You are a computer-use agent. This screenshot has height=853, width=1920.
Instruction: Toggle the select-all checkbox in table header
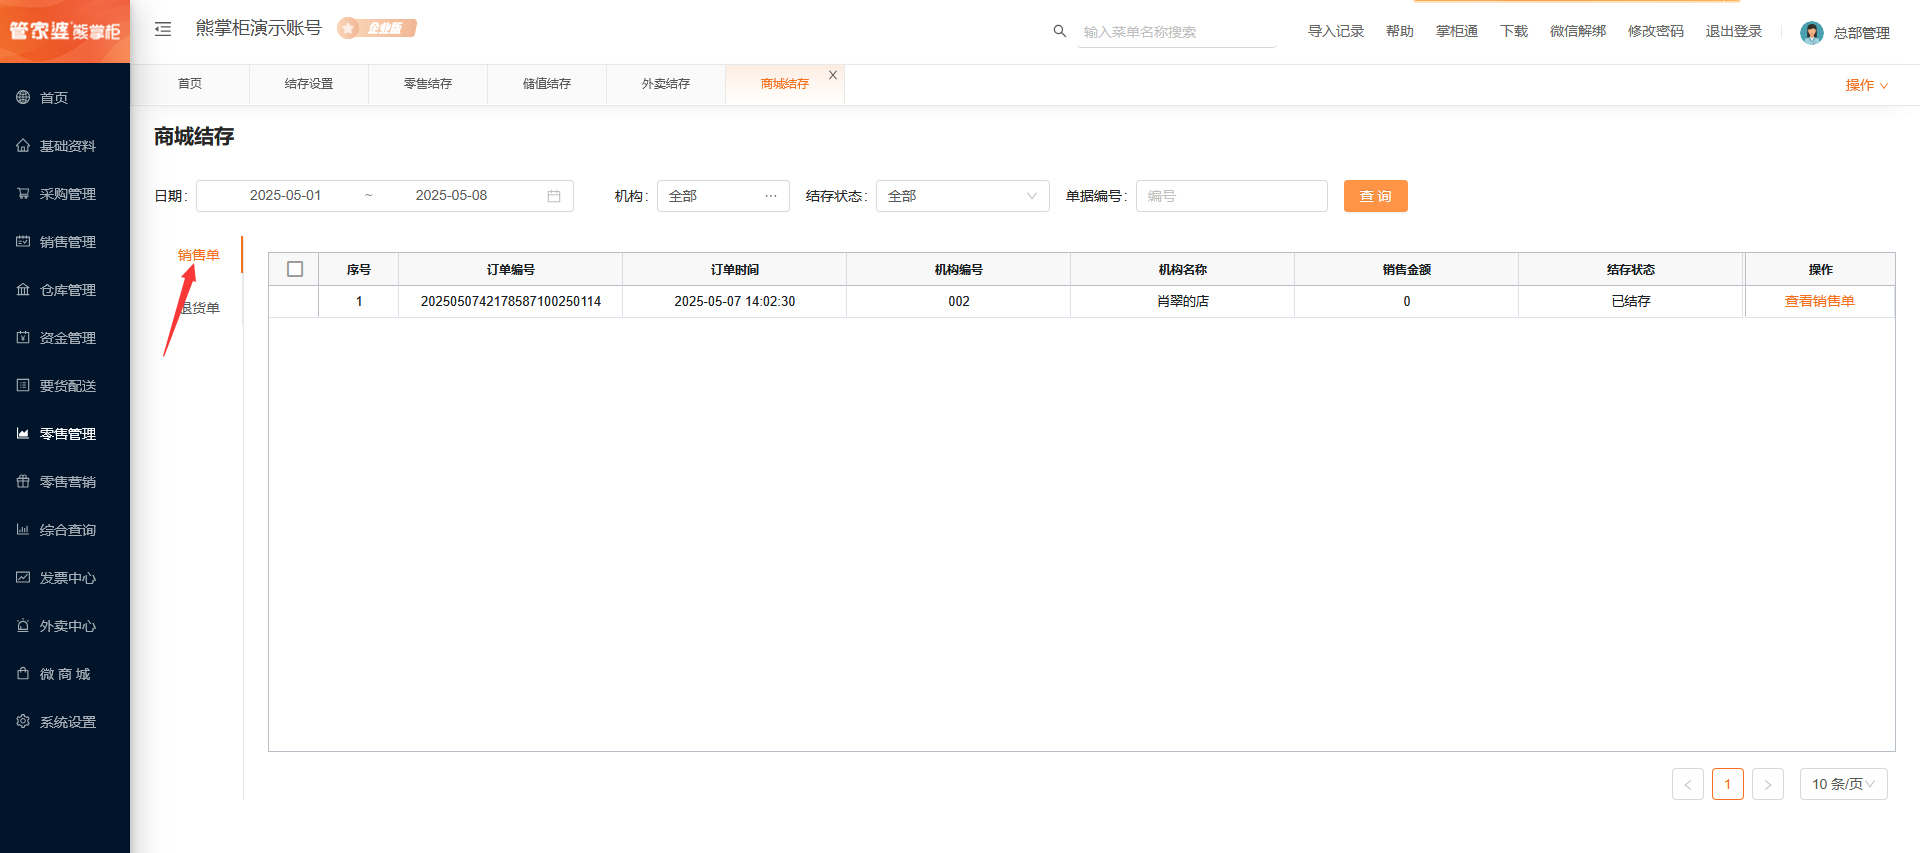(x=295, y=269)
